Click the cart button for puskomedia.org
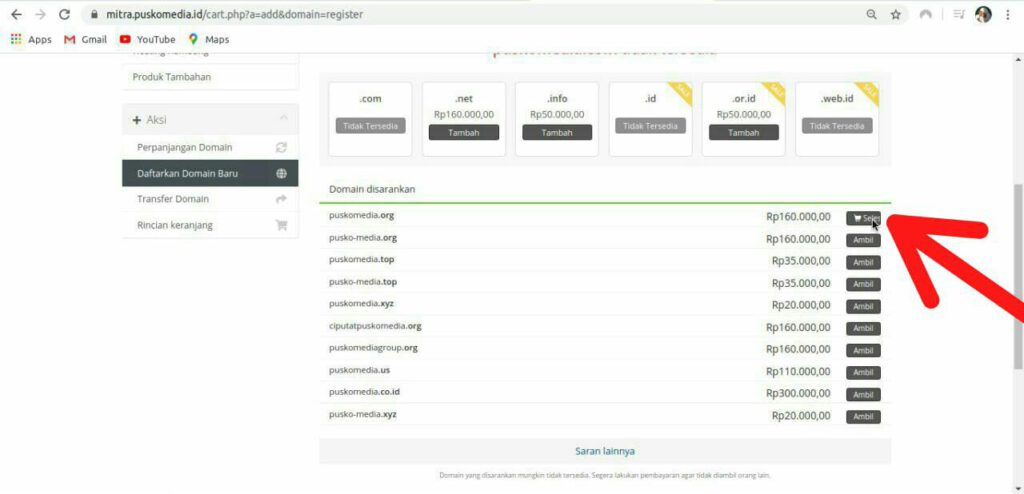This screenshot has width=1024, height=494. 863,218
